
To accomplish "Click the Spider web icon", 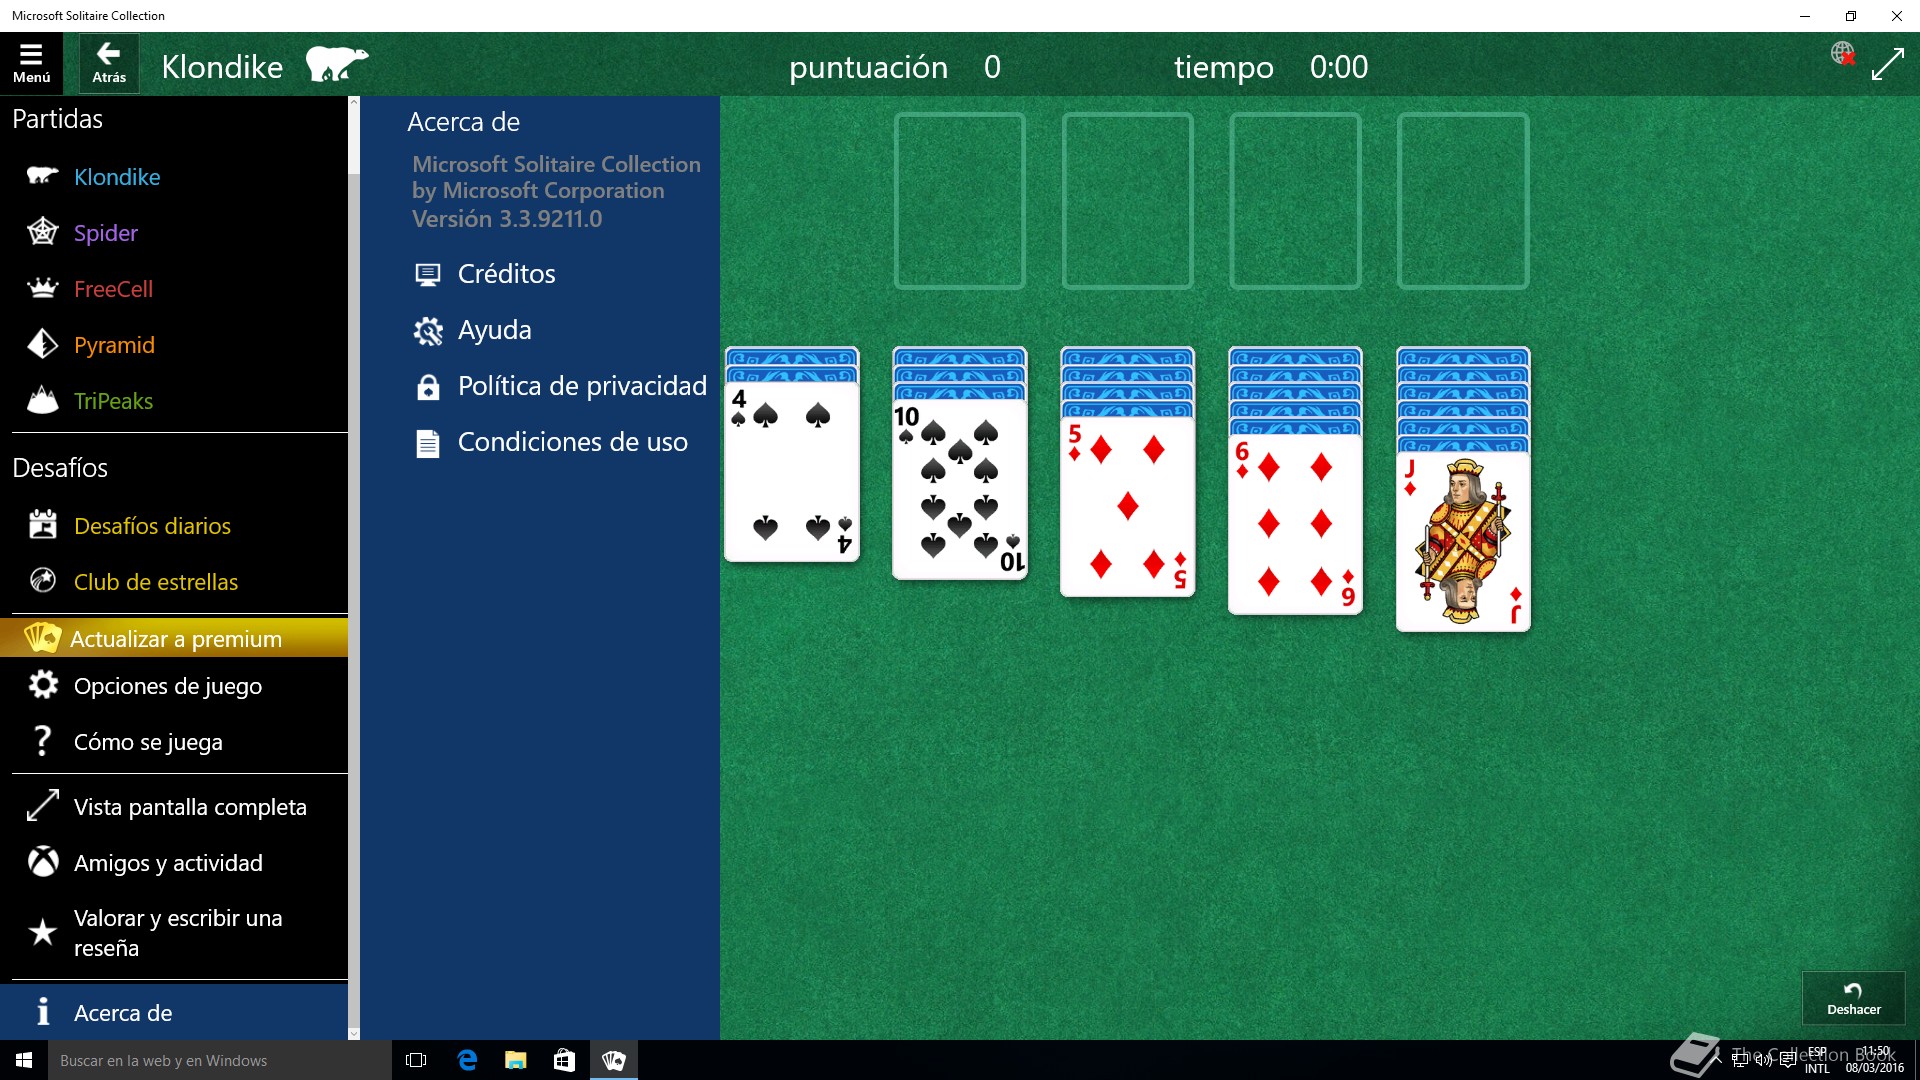I will (42, 232).
